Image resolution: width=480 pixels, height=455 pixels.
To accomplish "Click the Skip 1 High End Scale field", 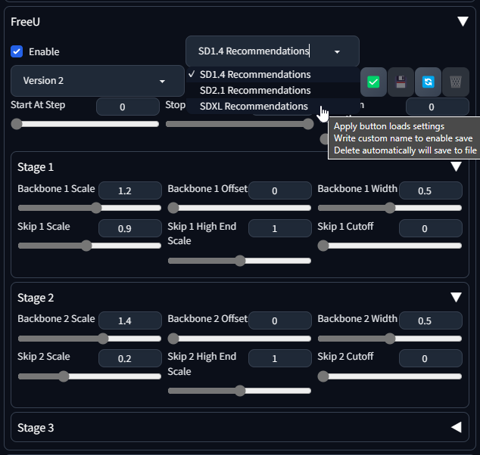I will [x=280, y=228].
